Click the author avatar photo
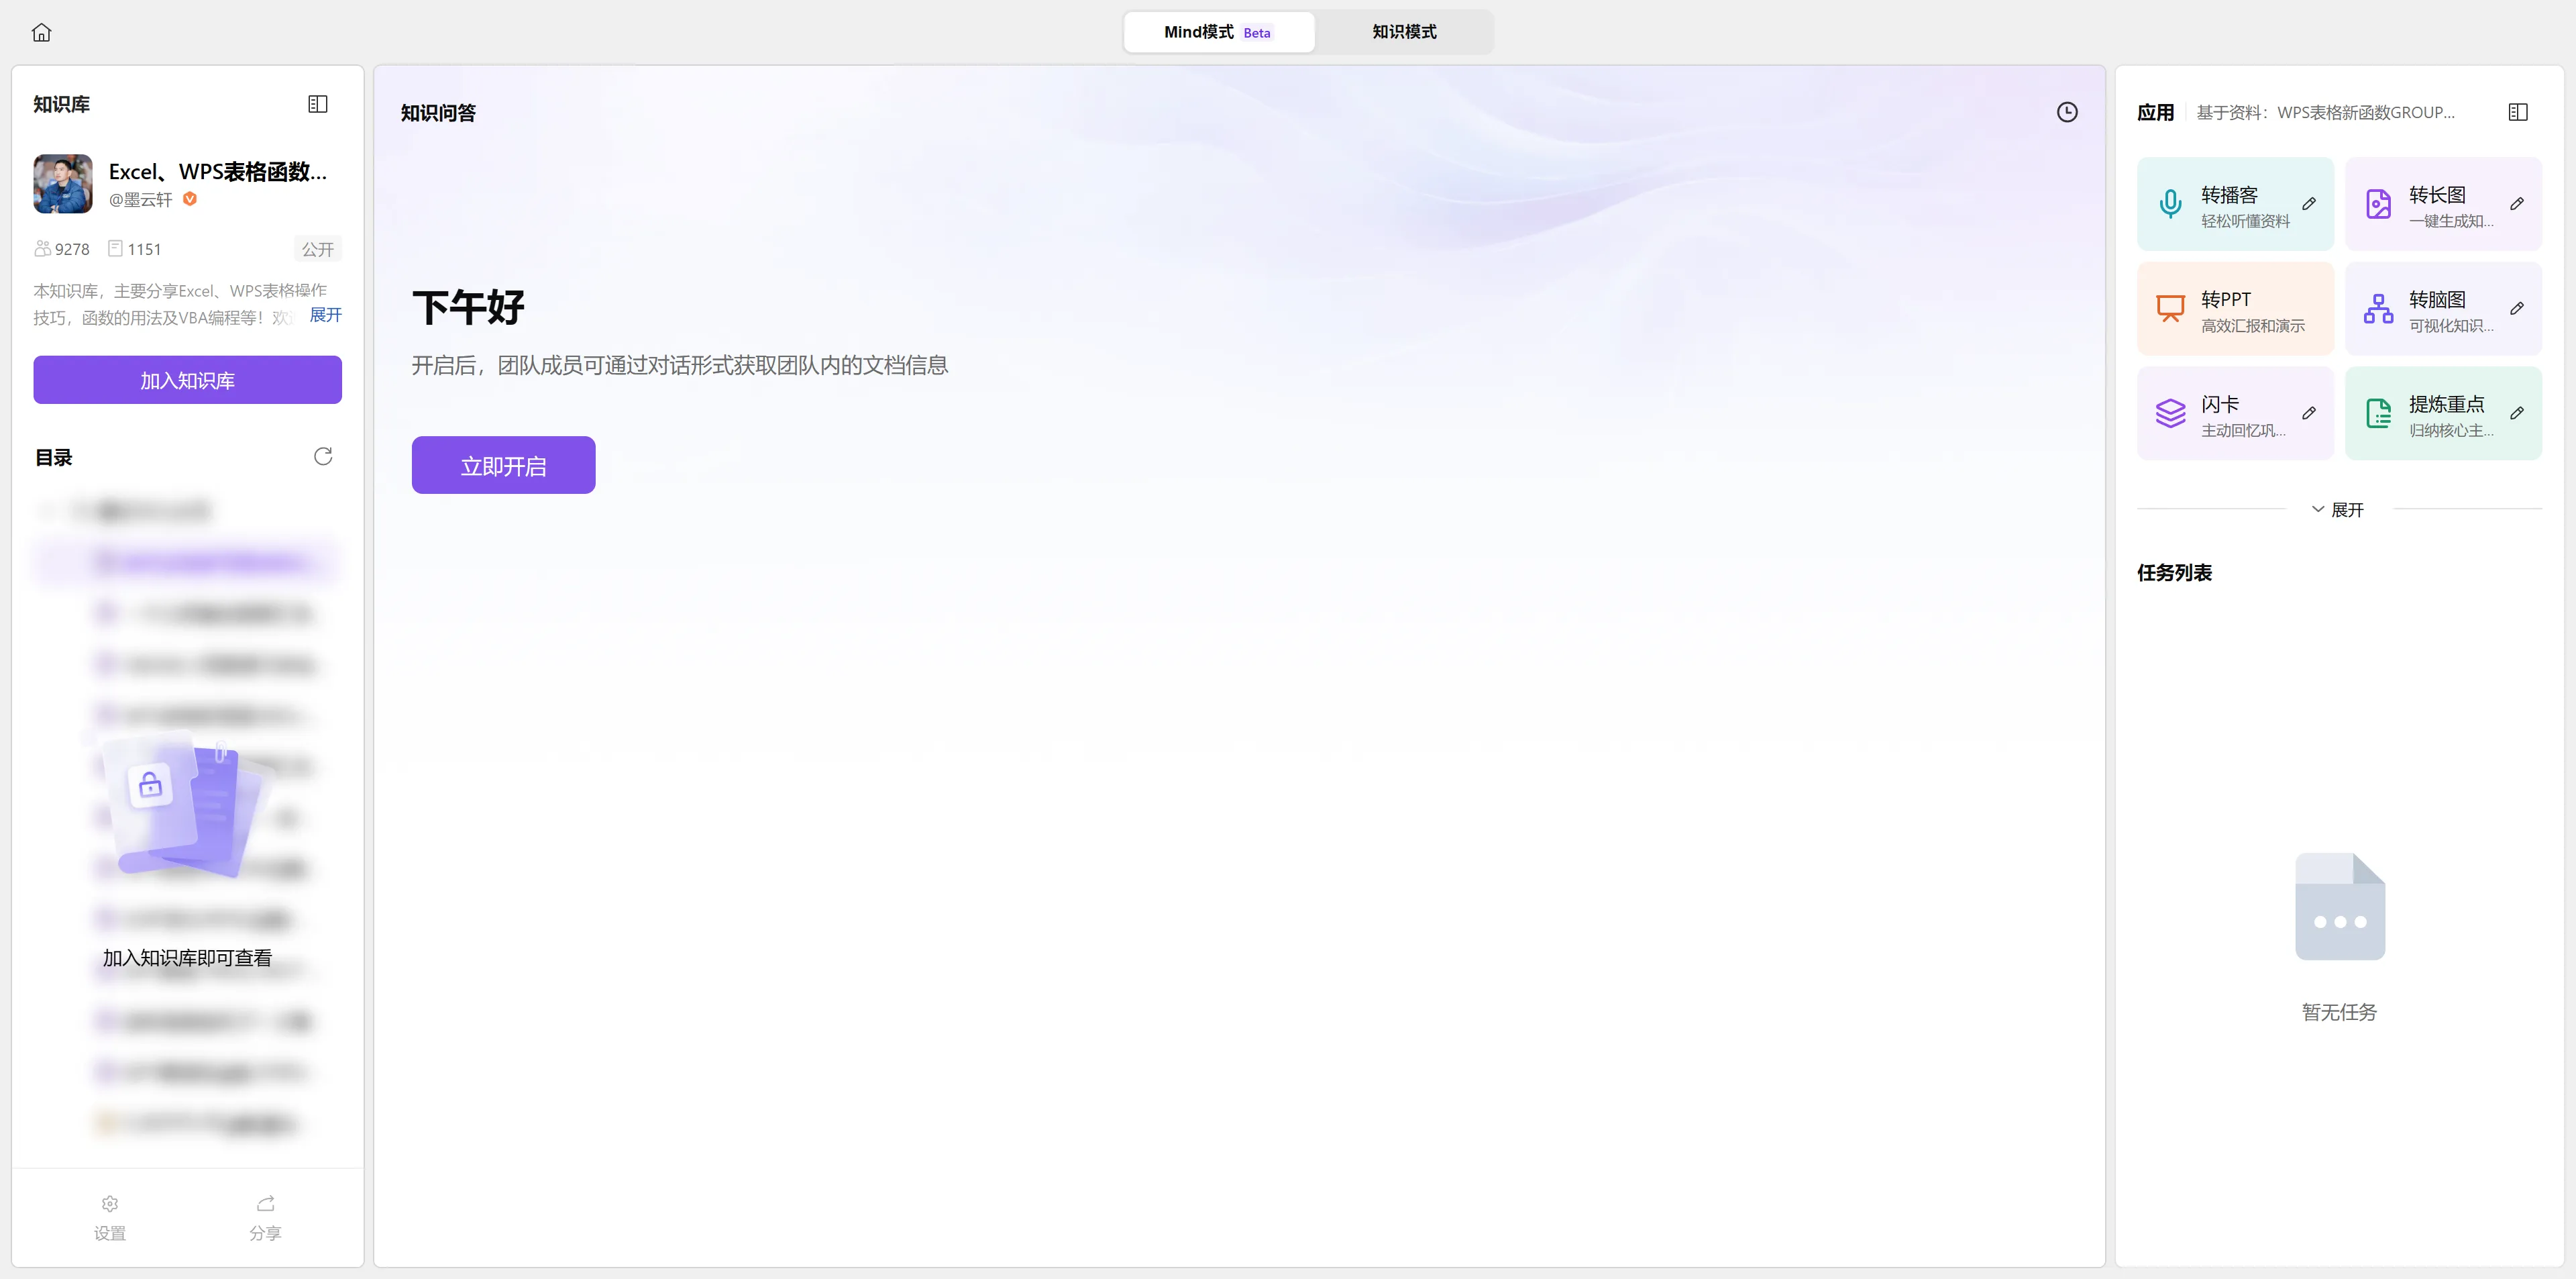Screen dimensions: 2576x1279 click(x=63, y=183)
